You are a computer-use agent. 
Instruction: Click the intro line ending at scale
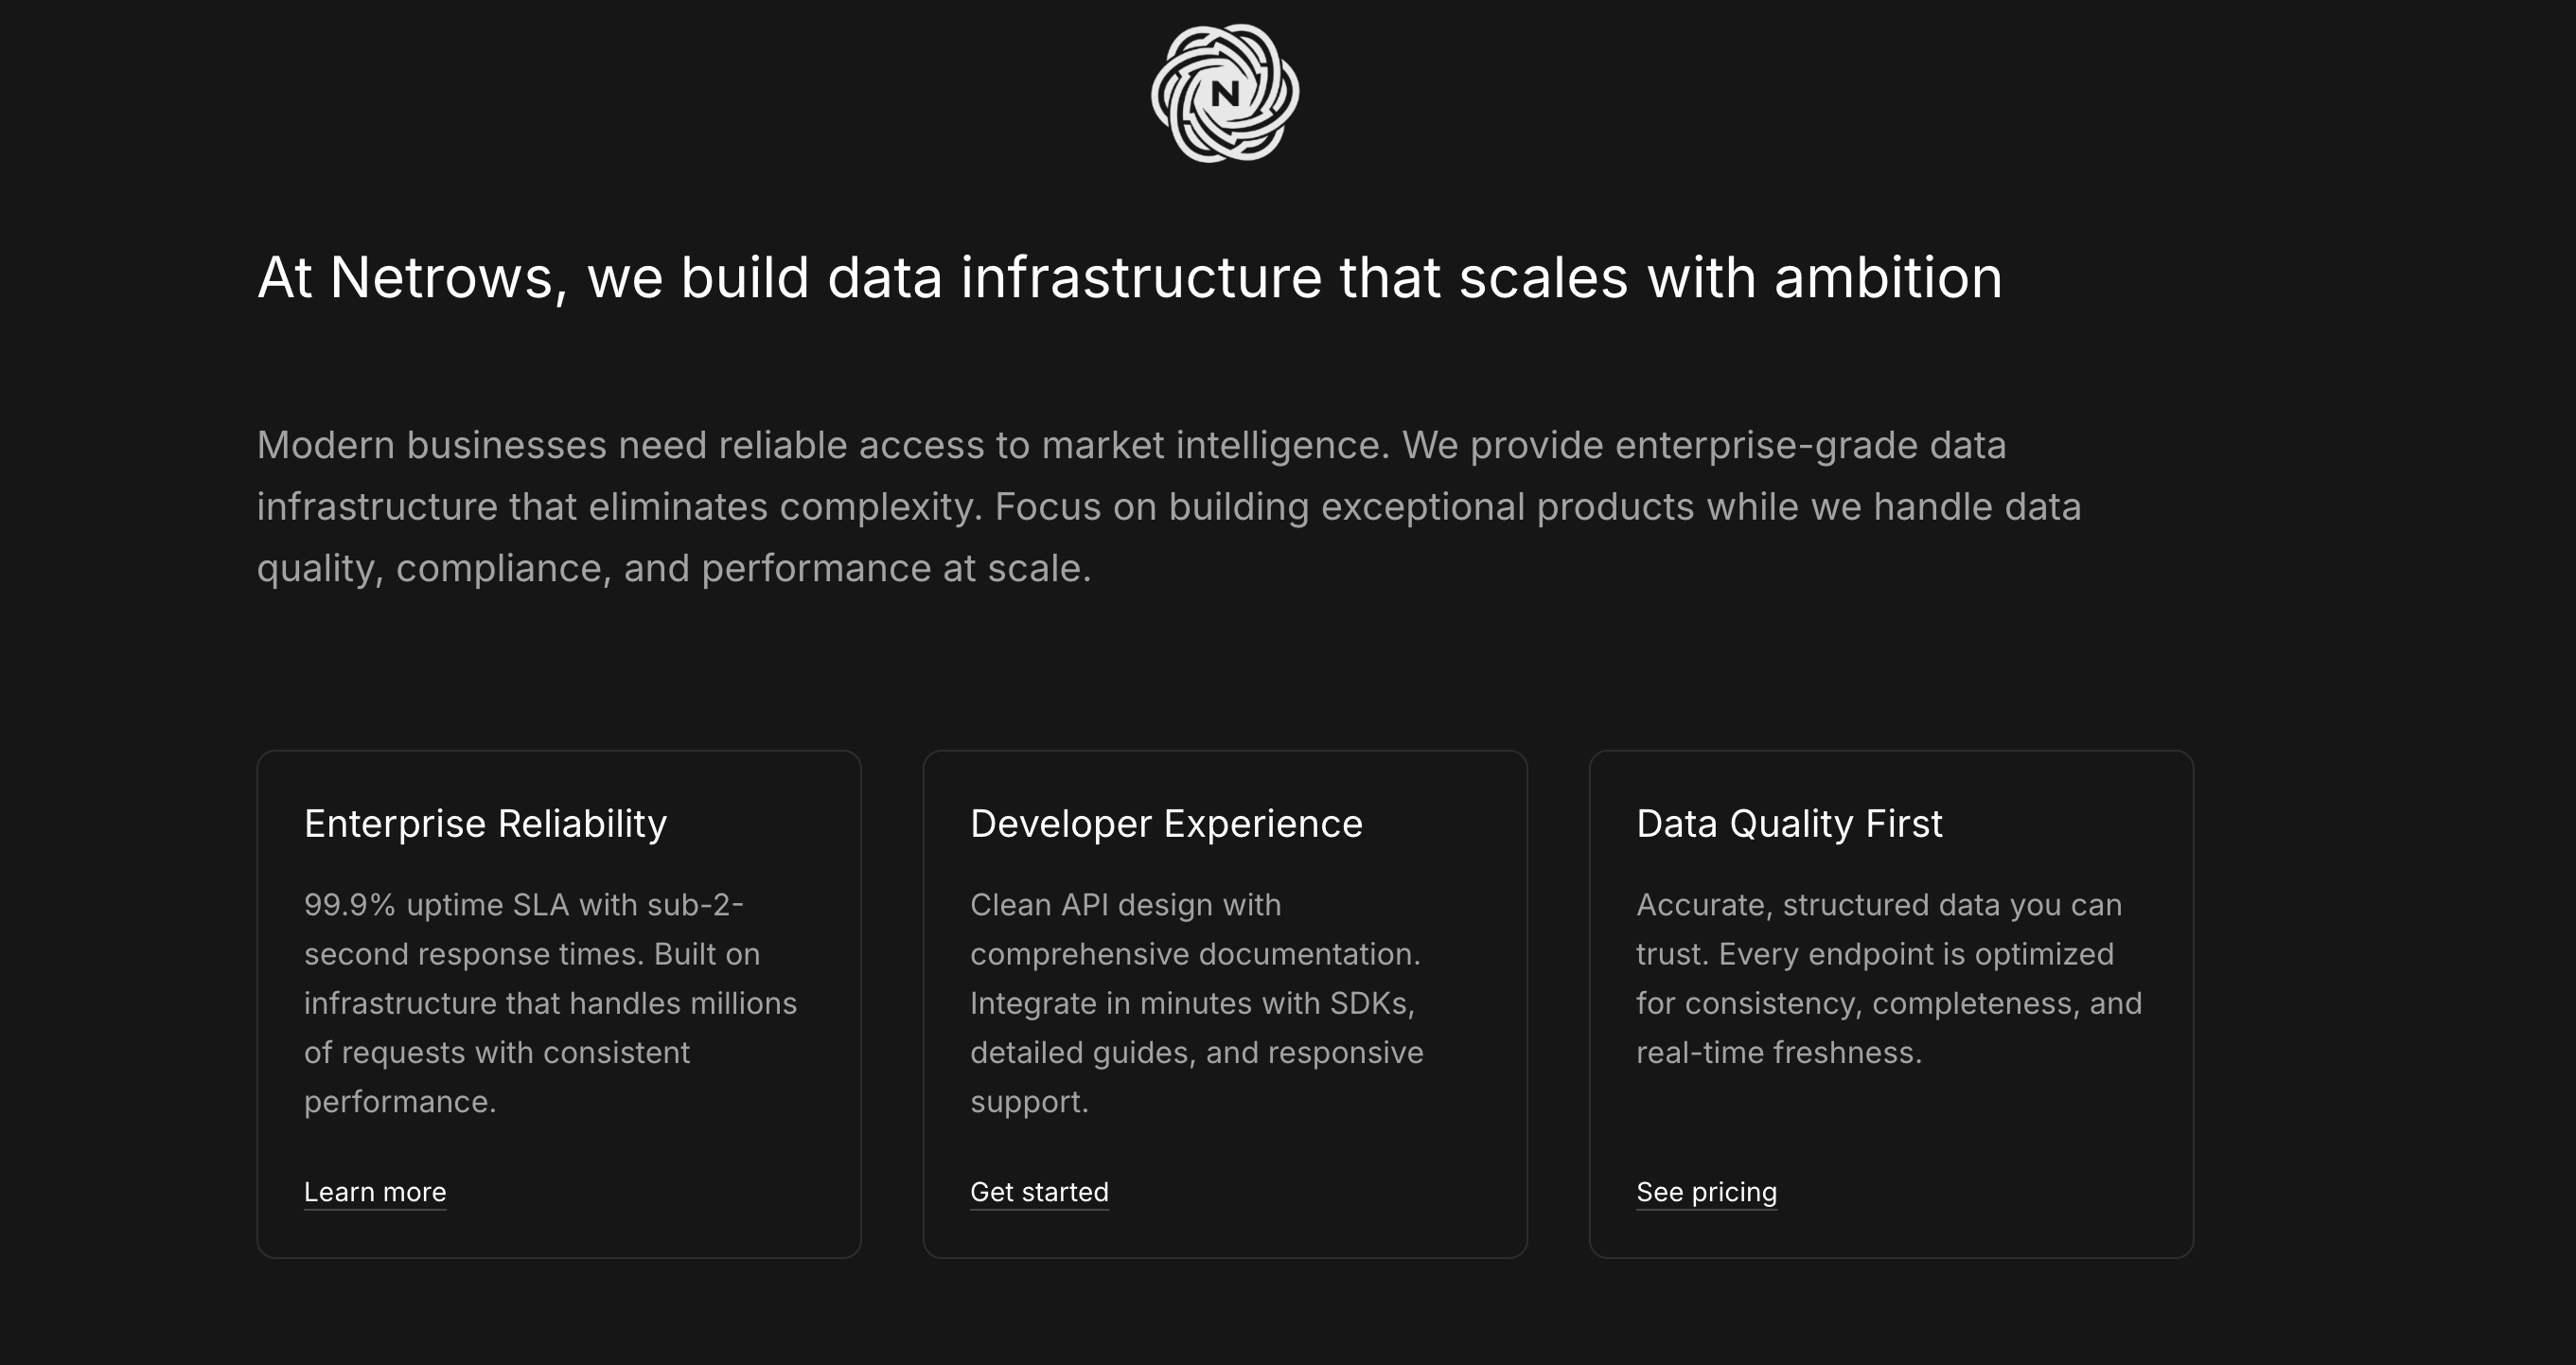coord(673,568)
